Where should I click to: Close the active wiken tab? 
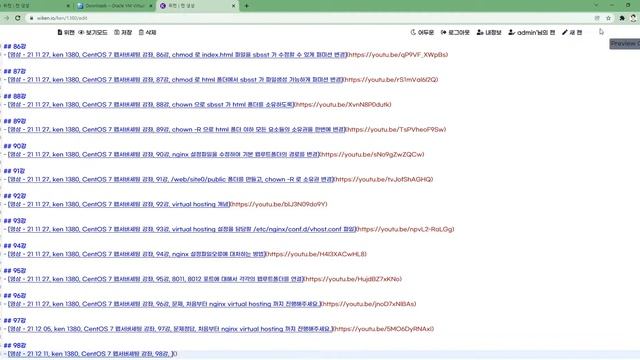click(x=233, y=6)
